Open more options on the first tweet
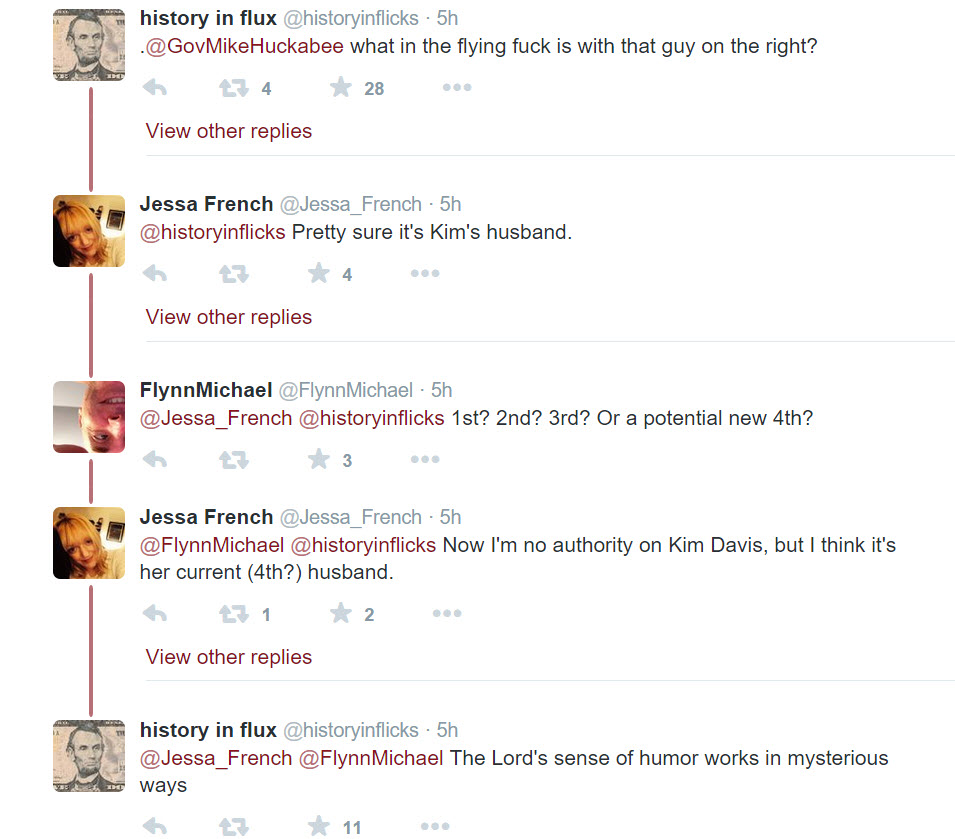 (x=456, y=88)
